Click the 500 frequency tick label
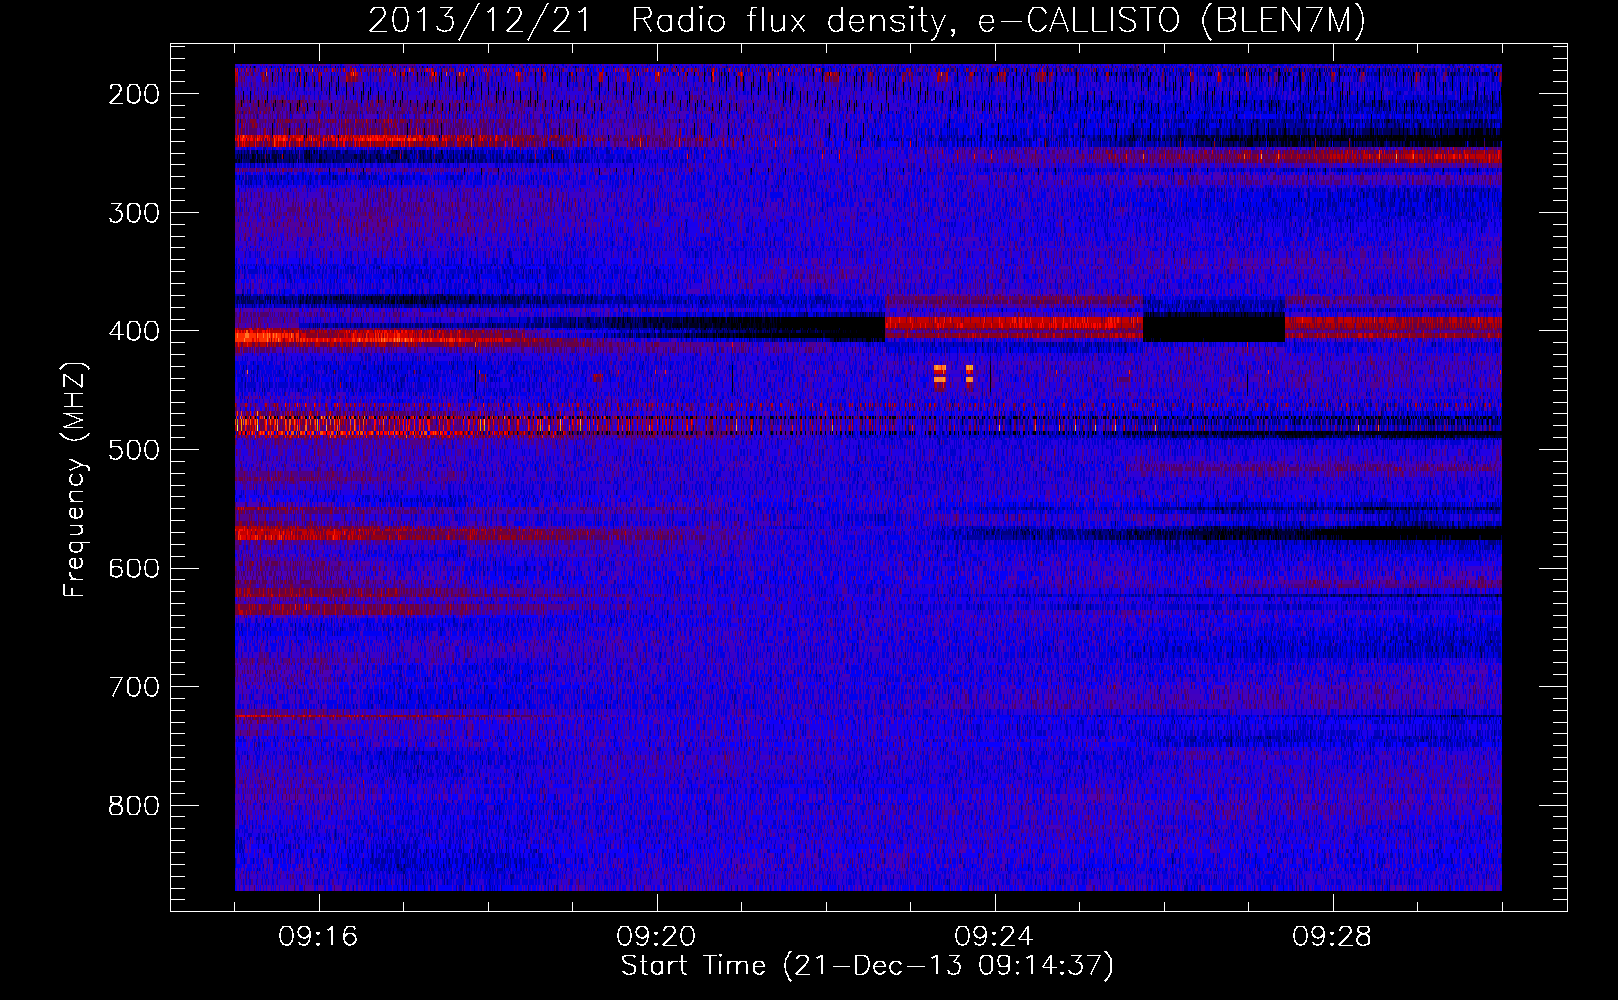 coord(133,450)
